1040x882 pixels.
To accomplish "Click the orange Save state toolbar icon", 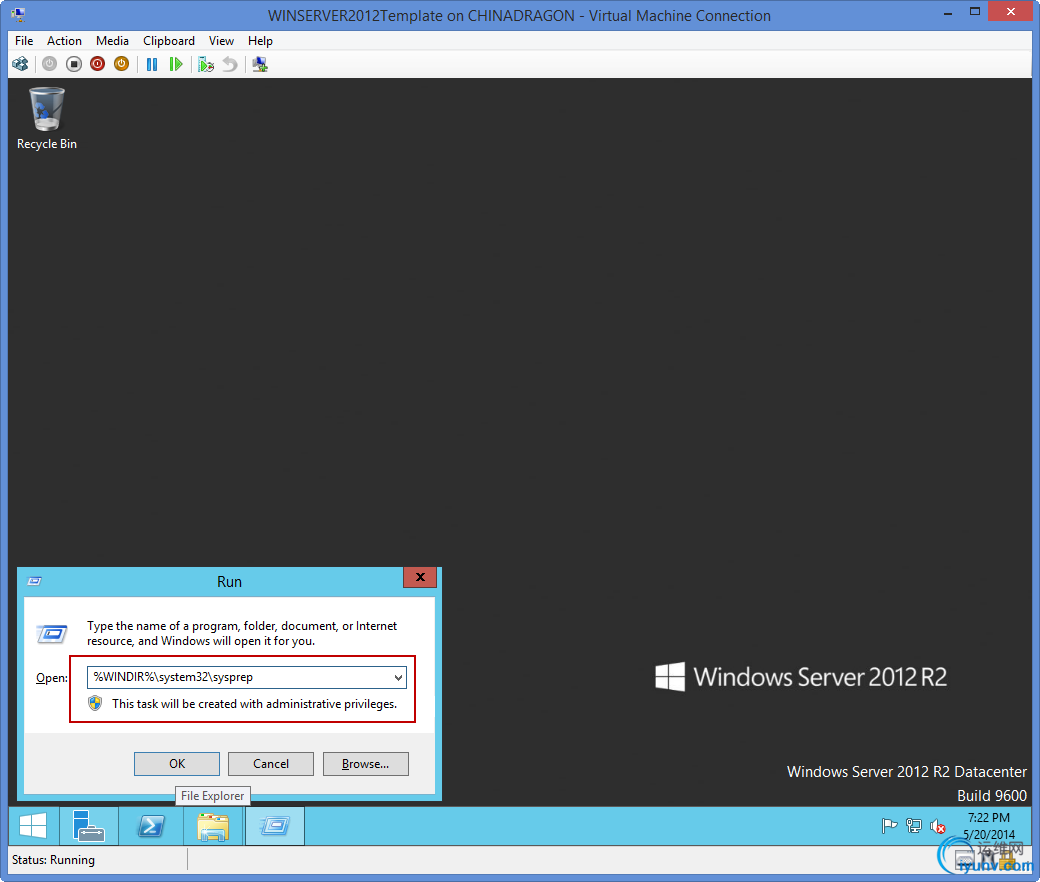I will click(121, 64).
